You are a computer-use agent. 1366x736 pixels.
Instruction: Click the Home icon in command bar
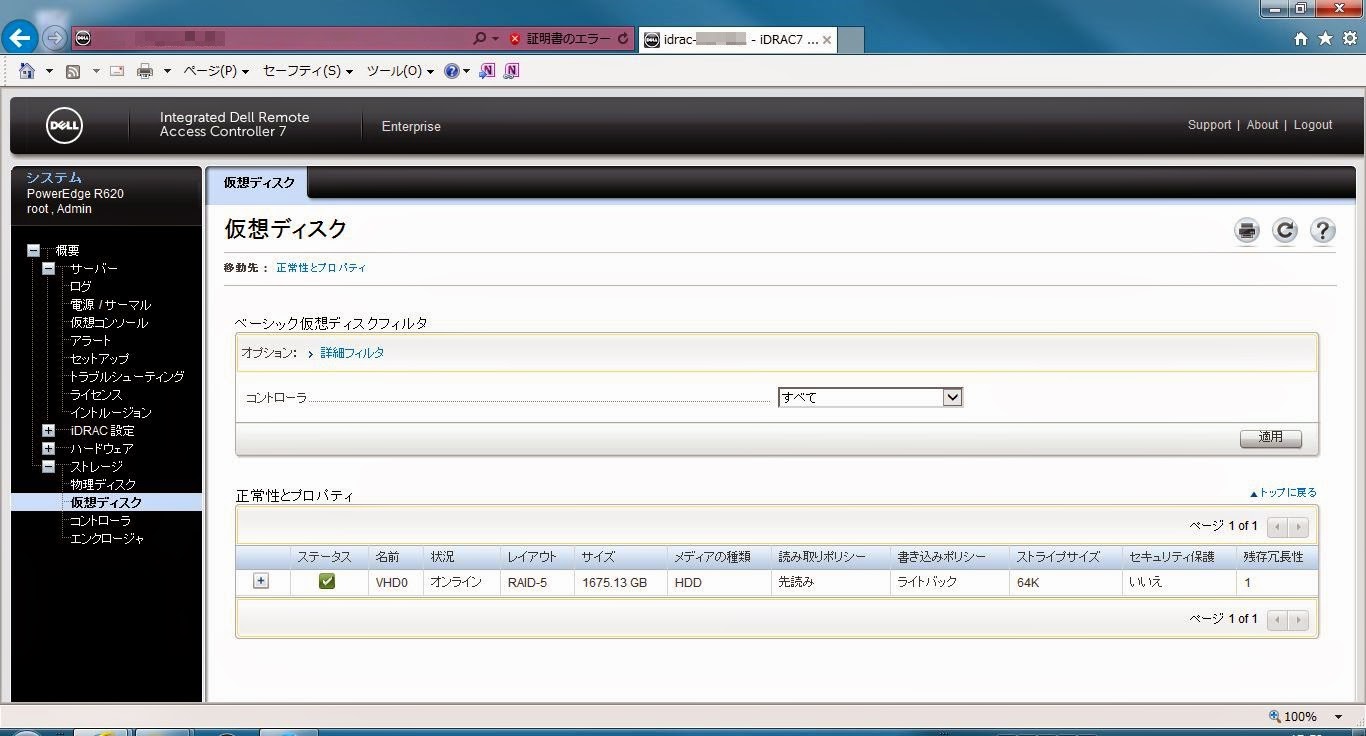coord(27,71)
